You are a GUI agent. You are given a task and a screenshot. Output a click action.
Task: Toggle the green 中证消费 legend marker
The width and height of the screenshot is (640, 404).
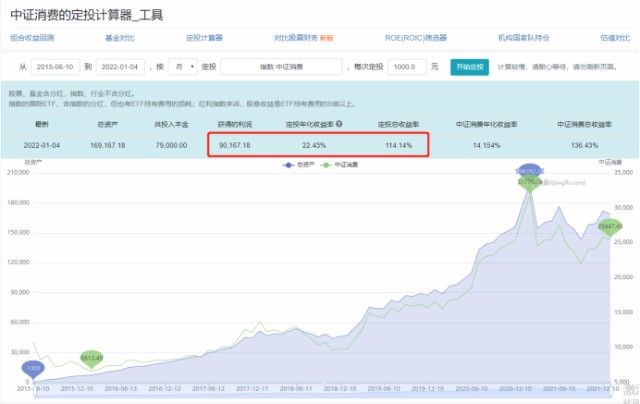click(x=326, y=165)
